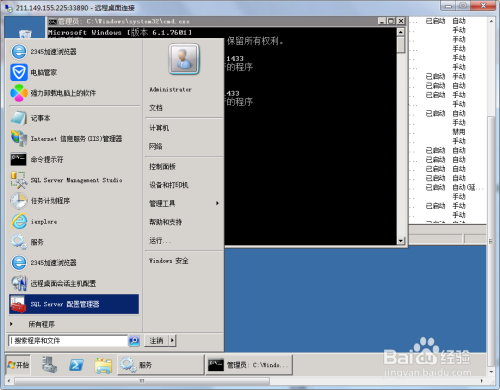The width and height of the screenshot is (500, 390).
Task: Click cmd window scrollbar down arrow
Action: (401, 241)
